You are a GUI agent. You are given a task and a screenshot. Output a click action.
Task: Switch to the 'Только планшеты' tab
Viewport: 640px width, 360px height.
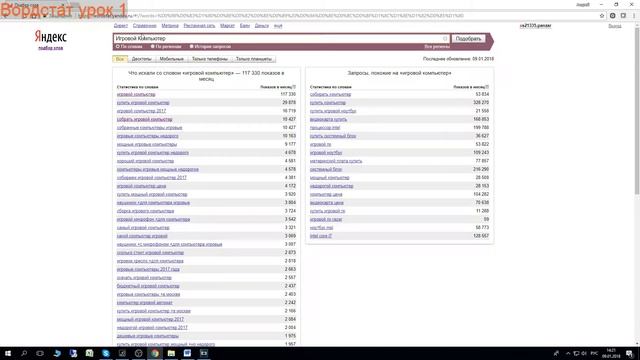pyautogui.click(x=253, y=59)
